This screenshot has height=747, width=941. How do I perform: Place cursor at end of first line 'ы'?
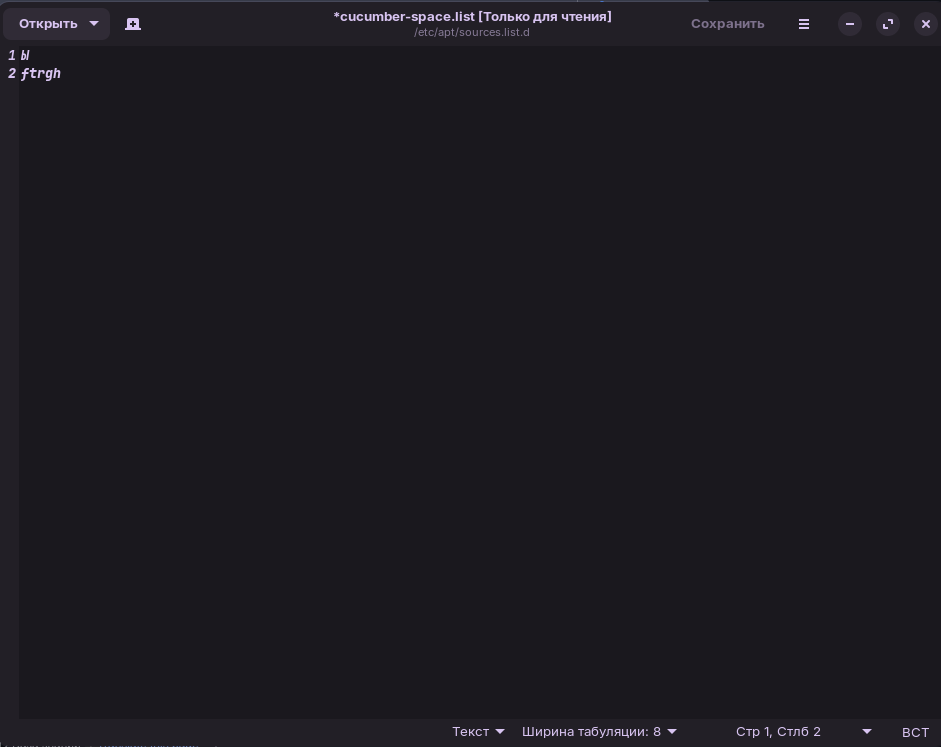click(x=29, y=56)
